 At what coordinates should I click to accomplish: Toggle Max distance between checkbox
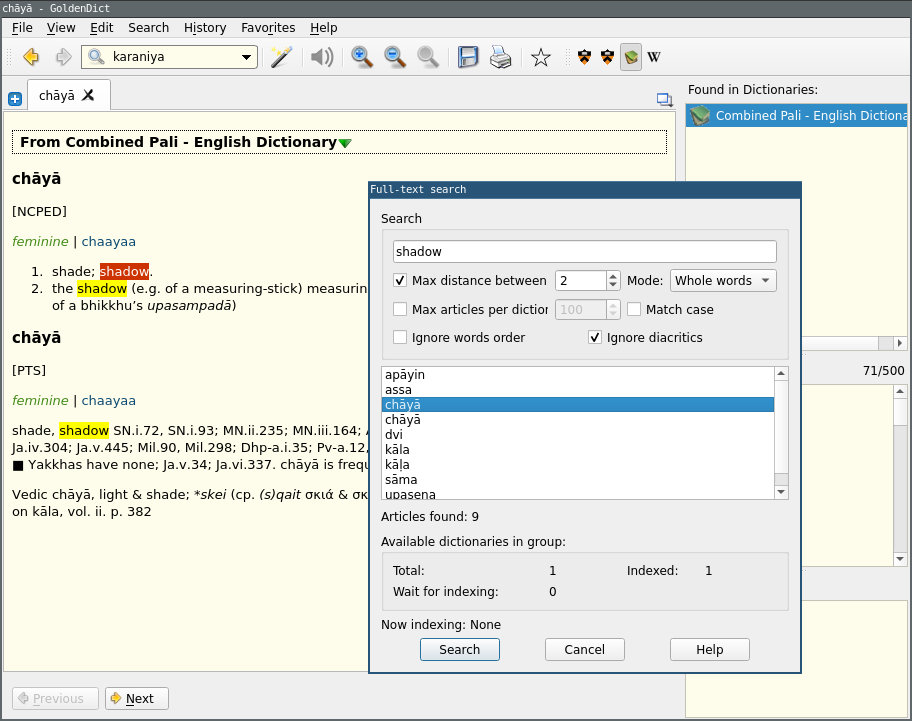pyautogui.click(x=400, y=280)
